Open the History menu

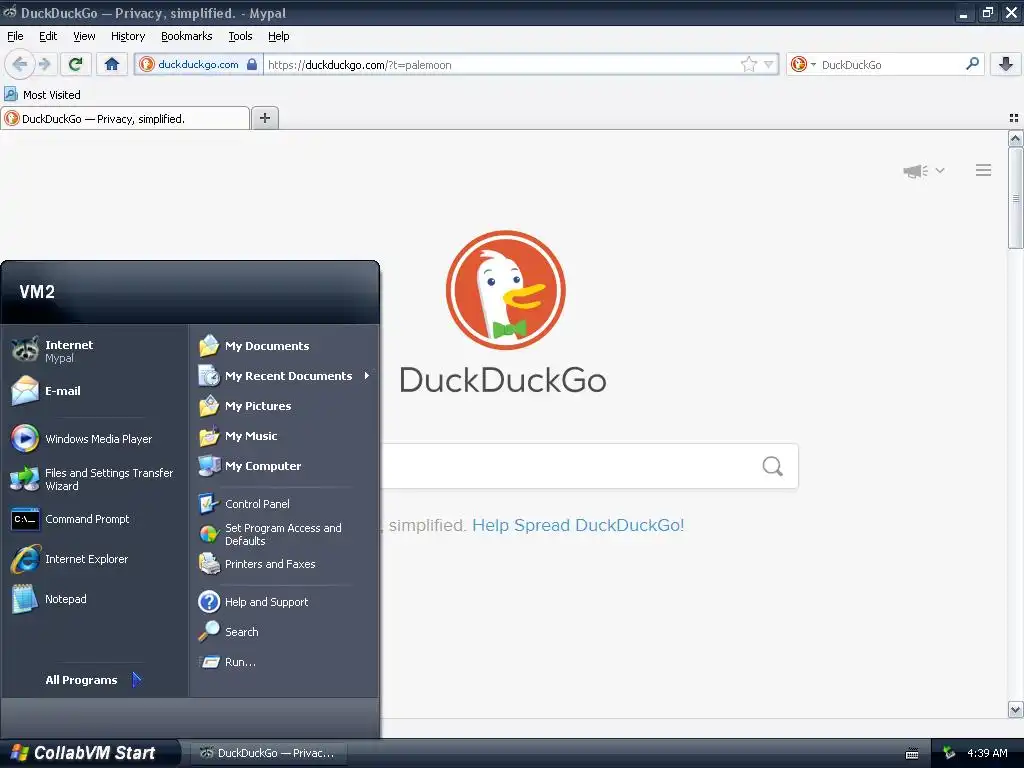(x=128, y=36)
